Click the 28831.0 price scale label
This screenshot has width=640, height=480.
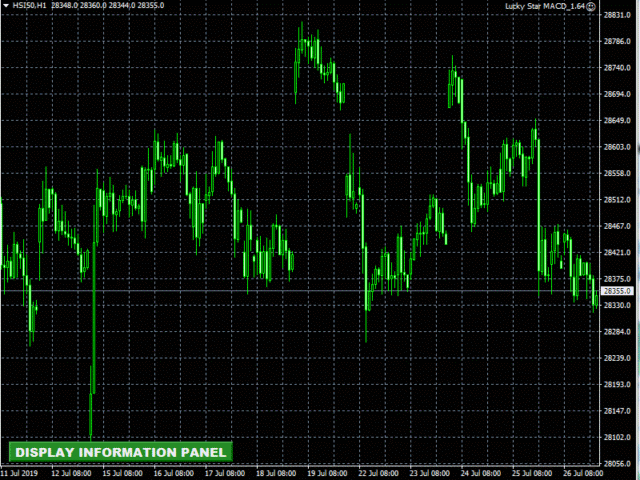(x=617, y=15)
